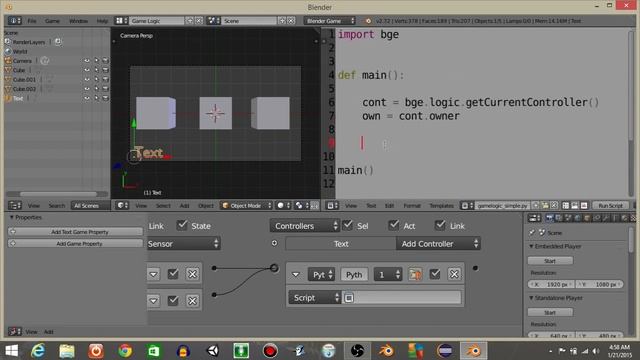Open the Game menu
Image resolution: width=640 pixels, height=360 pixels.
click(52, 21)
